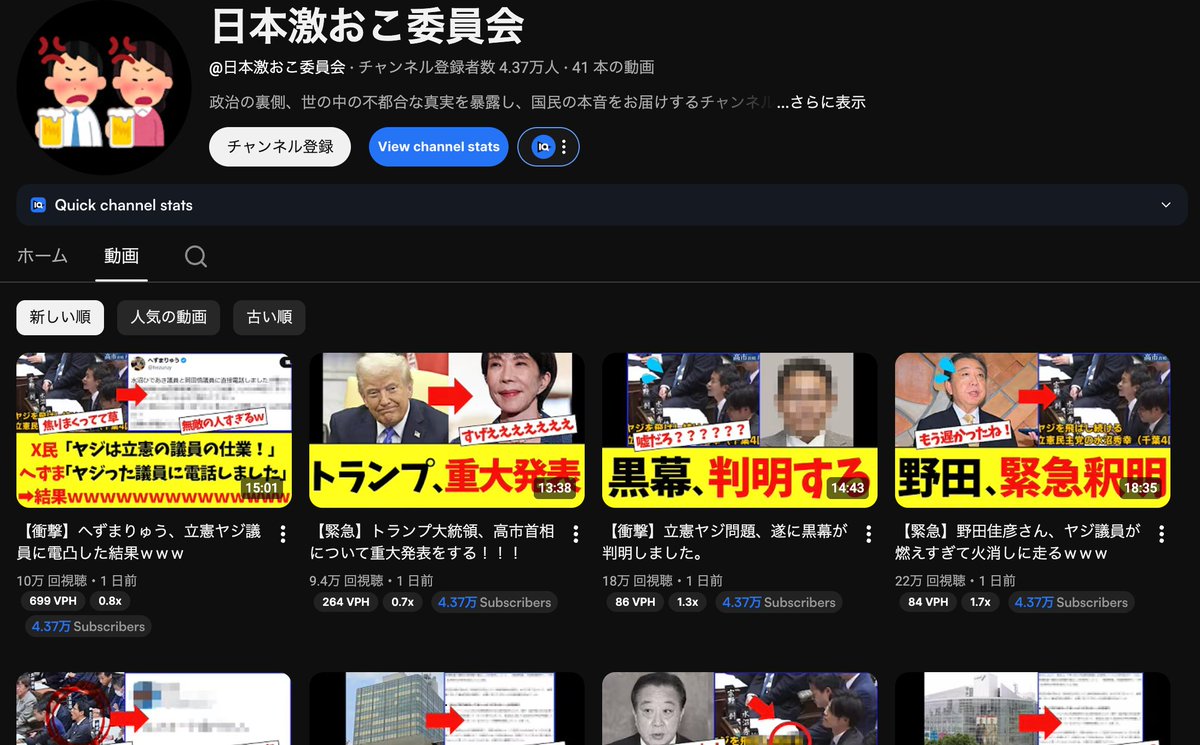Click the 264 VPH badge
Image resolution: width=1200 pixels, height=745 pixels.
coord(347,602)
